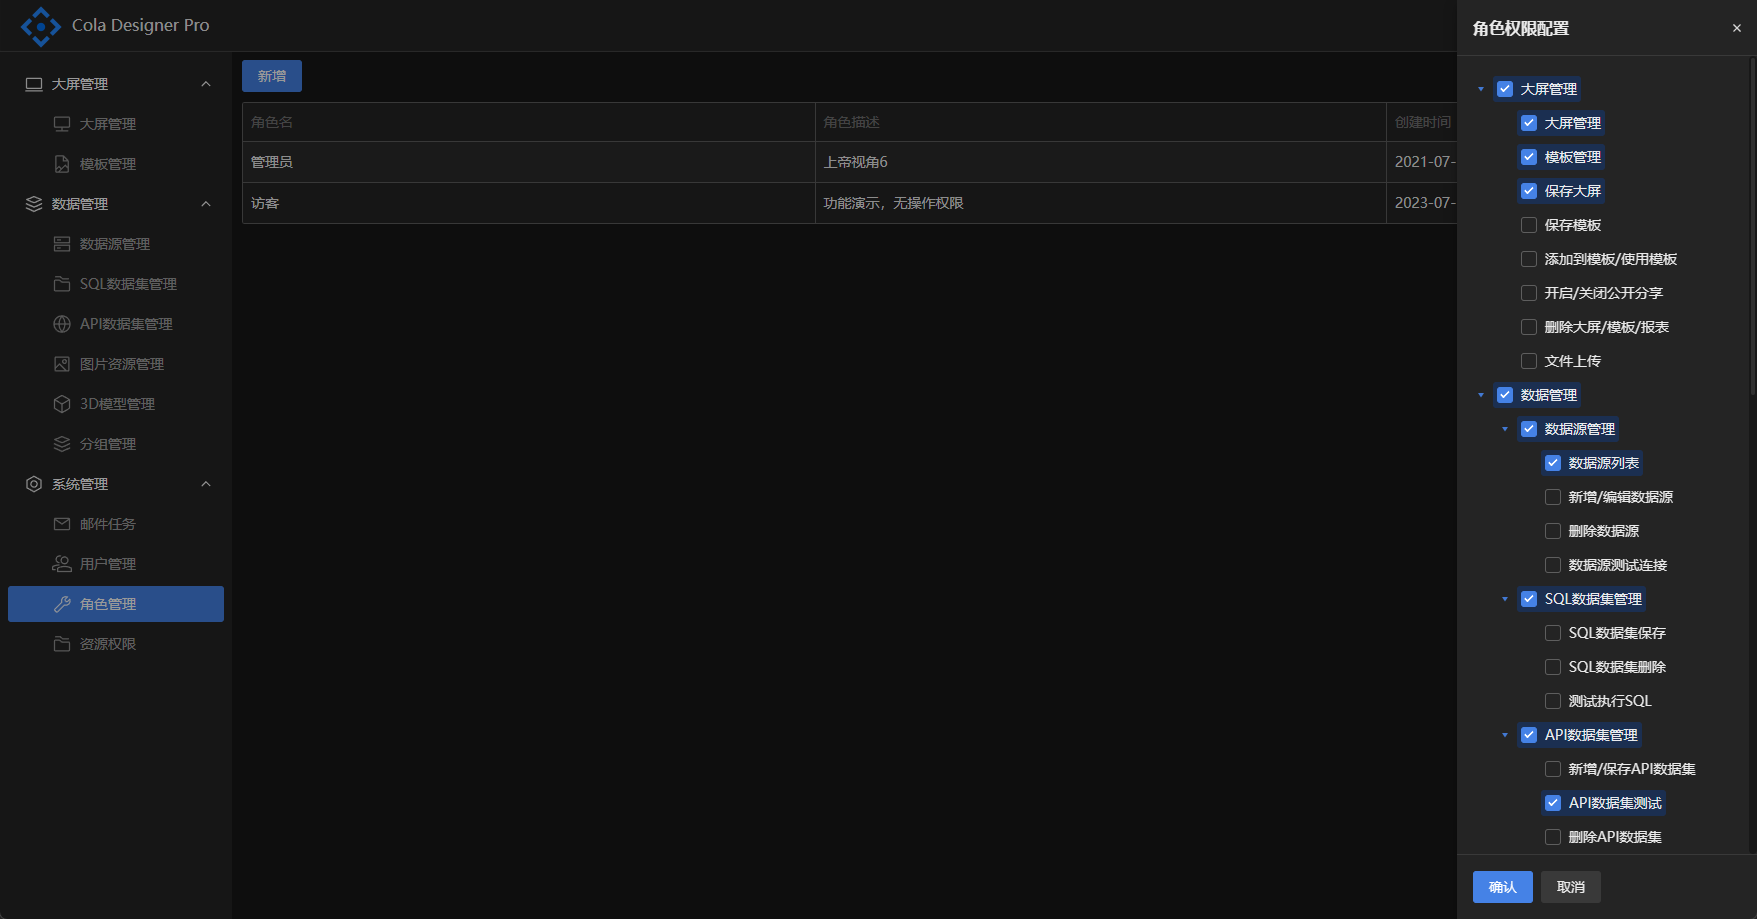
Task: Click the 用户管理 user icon
Action: (62, 564)
